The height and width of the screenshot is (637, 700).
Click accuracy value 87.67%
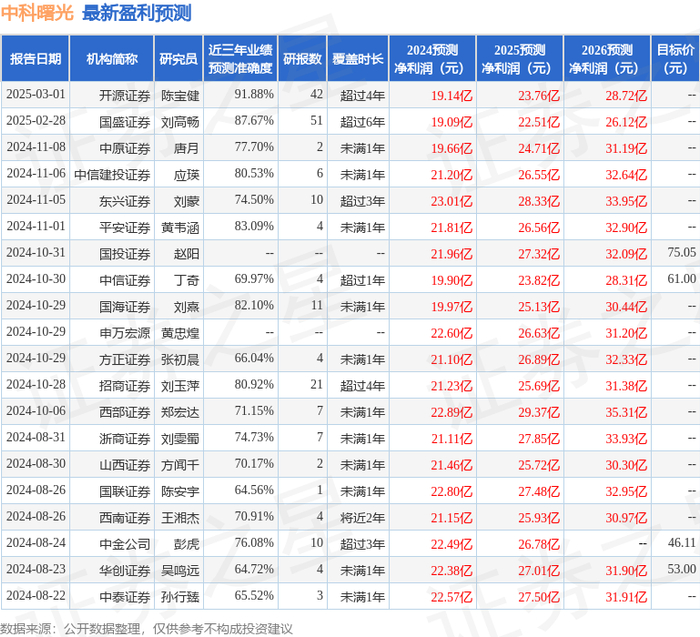click(x=254, y=121)
